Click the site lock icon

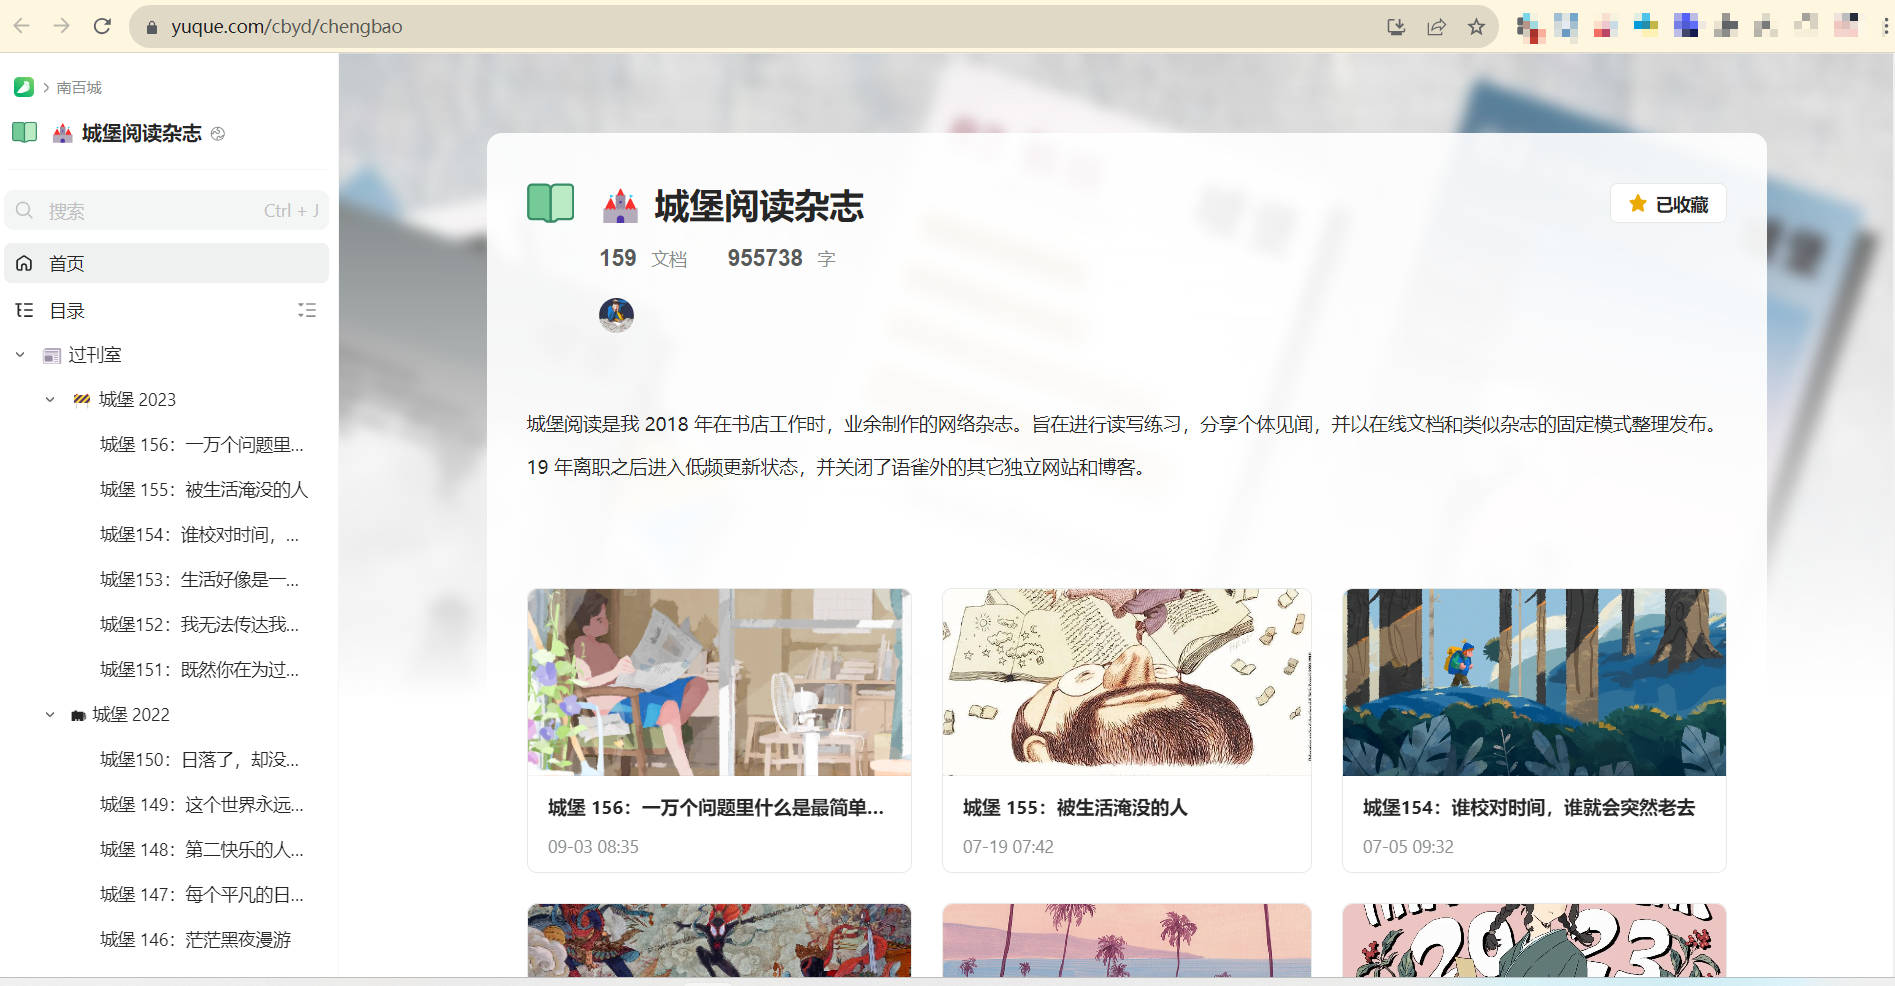[x=152, y=27]
